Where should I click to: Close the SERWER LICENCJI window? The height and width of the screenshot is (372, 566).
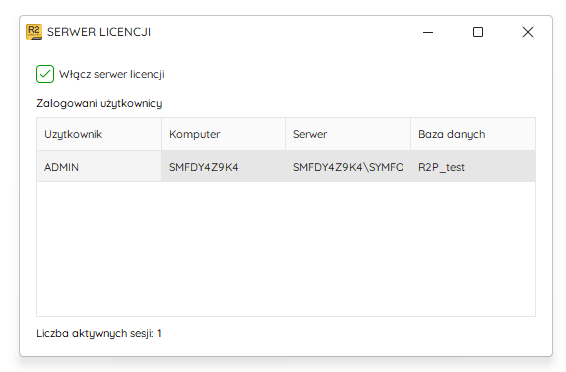click(x=528, y=32)
